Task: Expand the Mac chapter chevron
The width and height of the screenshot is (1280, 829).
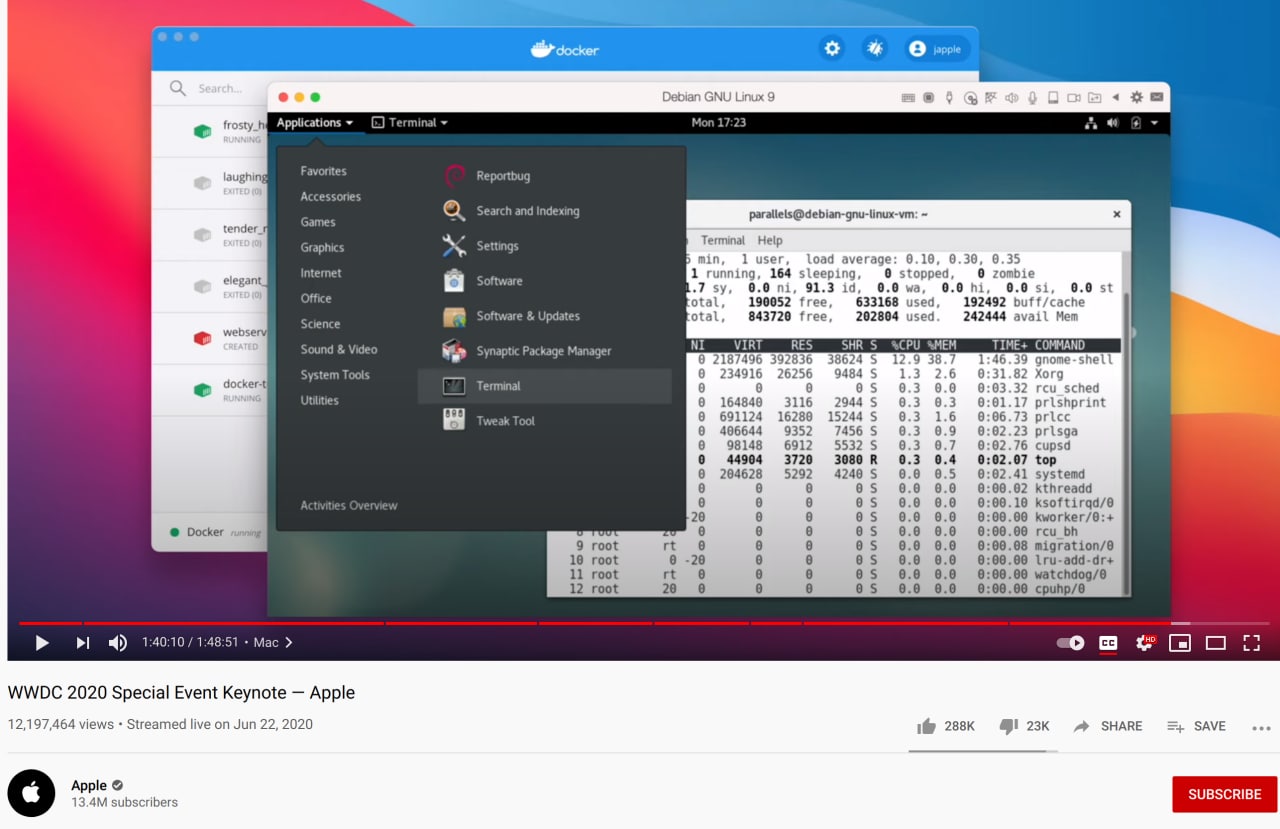Action: pos(289,643)
